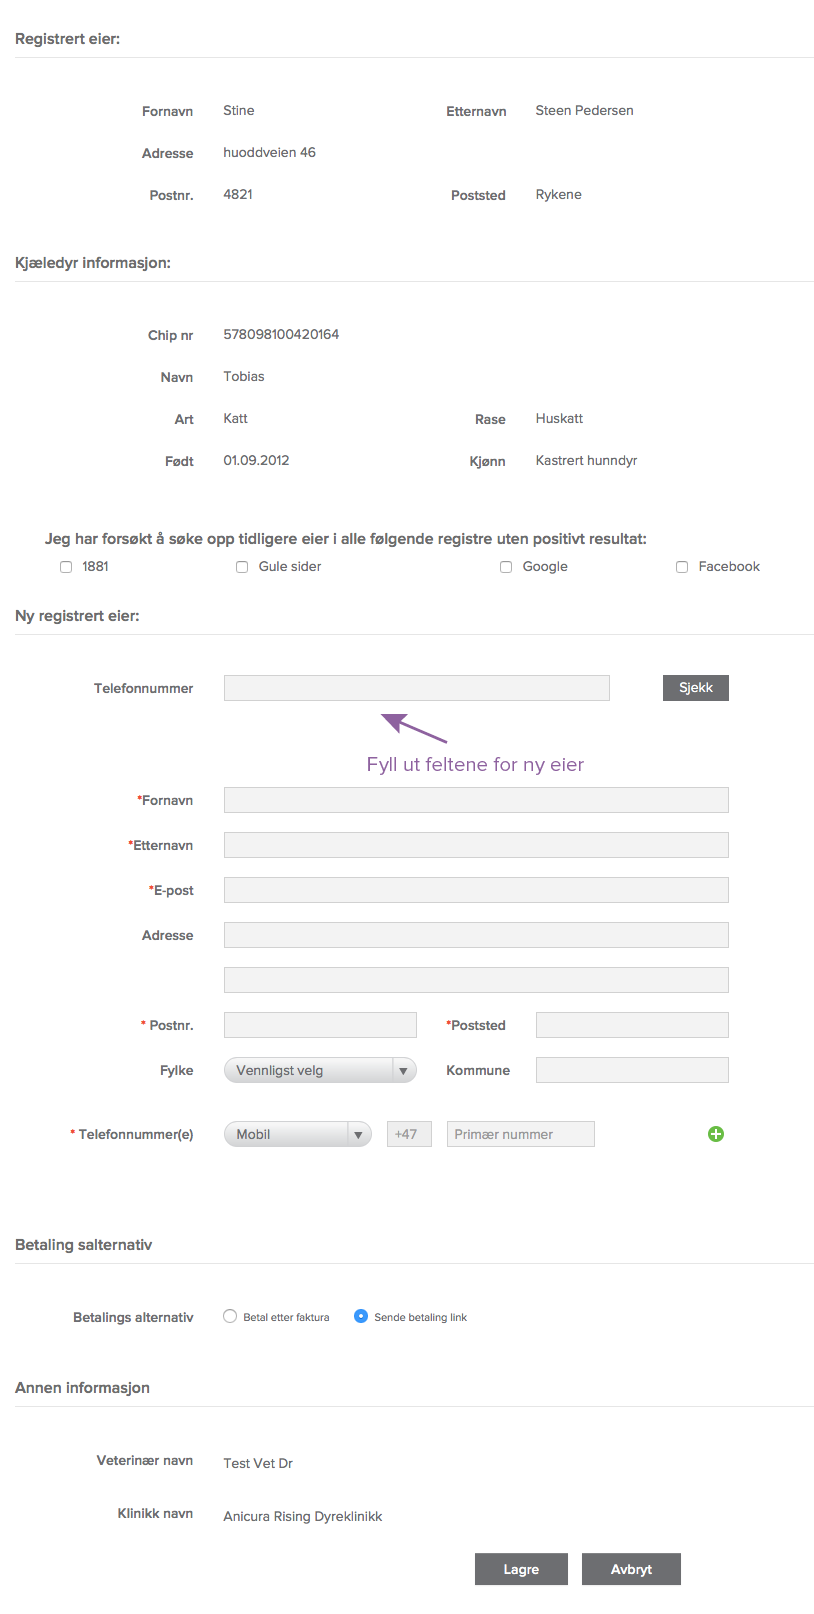
Task: Tick the Gule sider checkbox
Action: pyautogui.click(x=242, y=567)
